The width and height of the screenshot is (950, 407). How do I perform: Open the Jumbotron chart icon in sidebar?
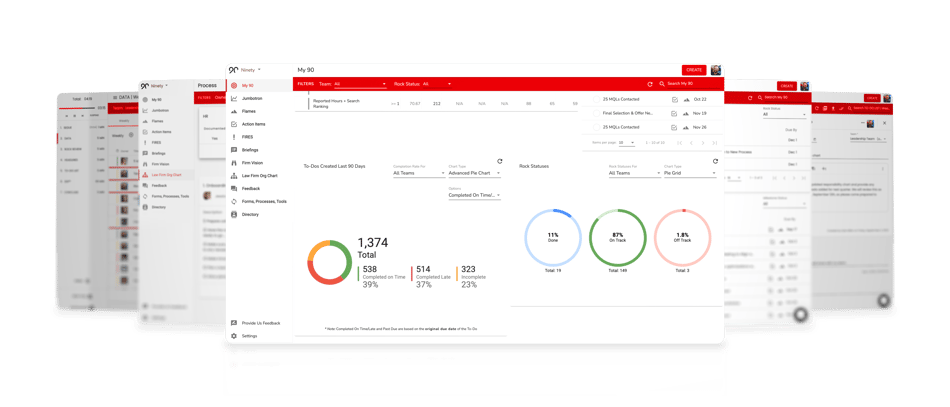234,98
